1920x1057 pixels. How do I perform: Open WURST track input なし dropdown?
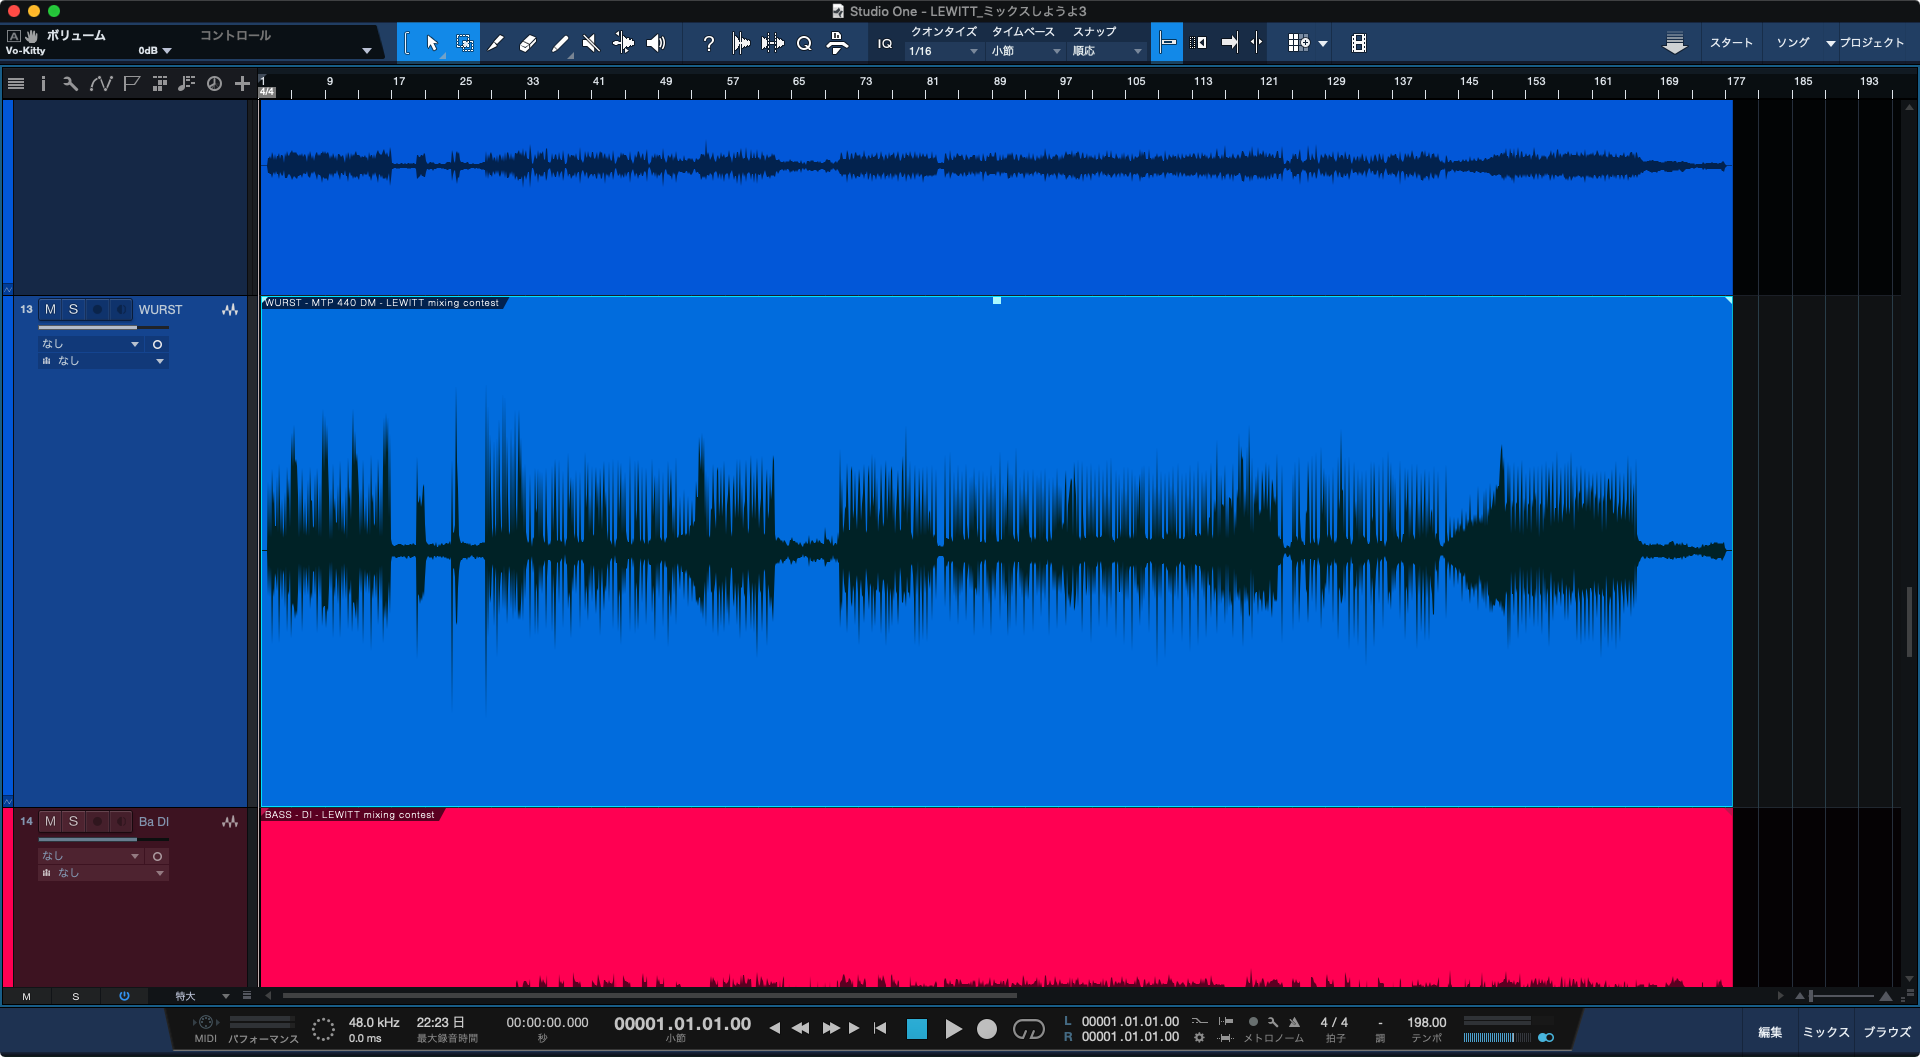(x=91, y=344)
